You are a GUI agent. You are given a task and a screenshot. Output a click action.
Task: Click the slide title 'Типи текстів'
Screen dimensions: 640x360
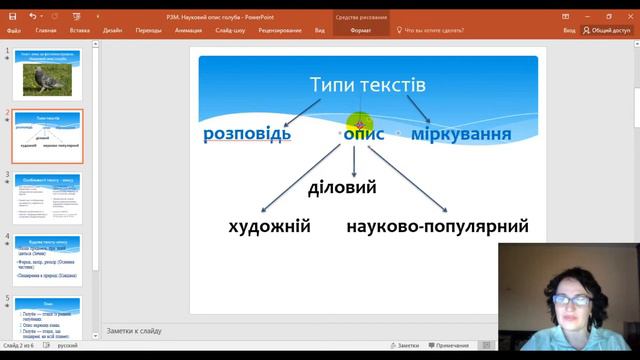coord(368,84)
